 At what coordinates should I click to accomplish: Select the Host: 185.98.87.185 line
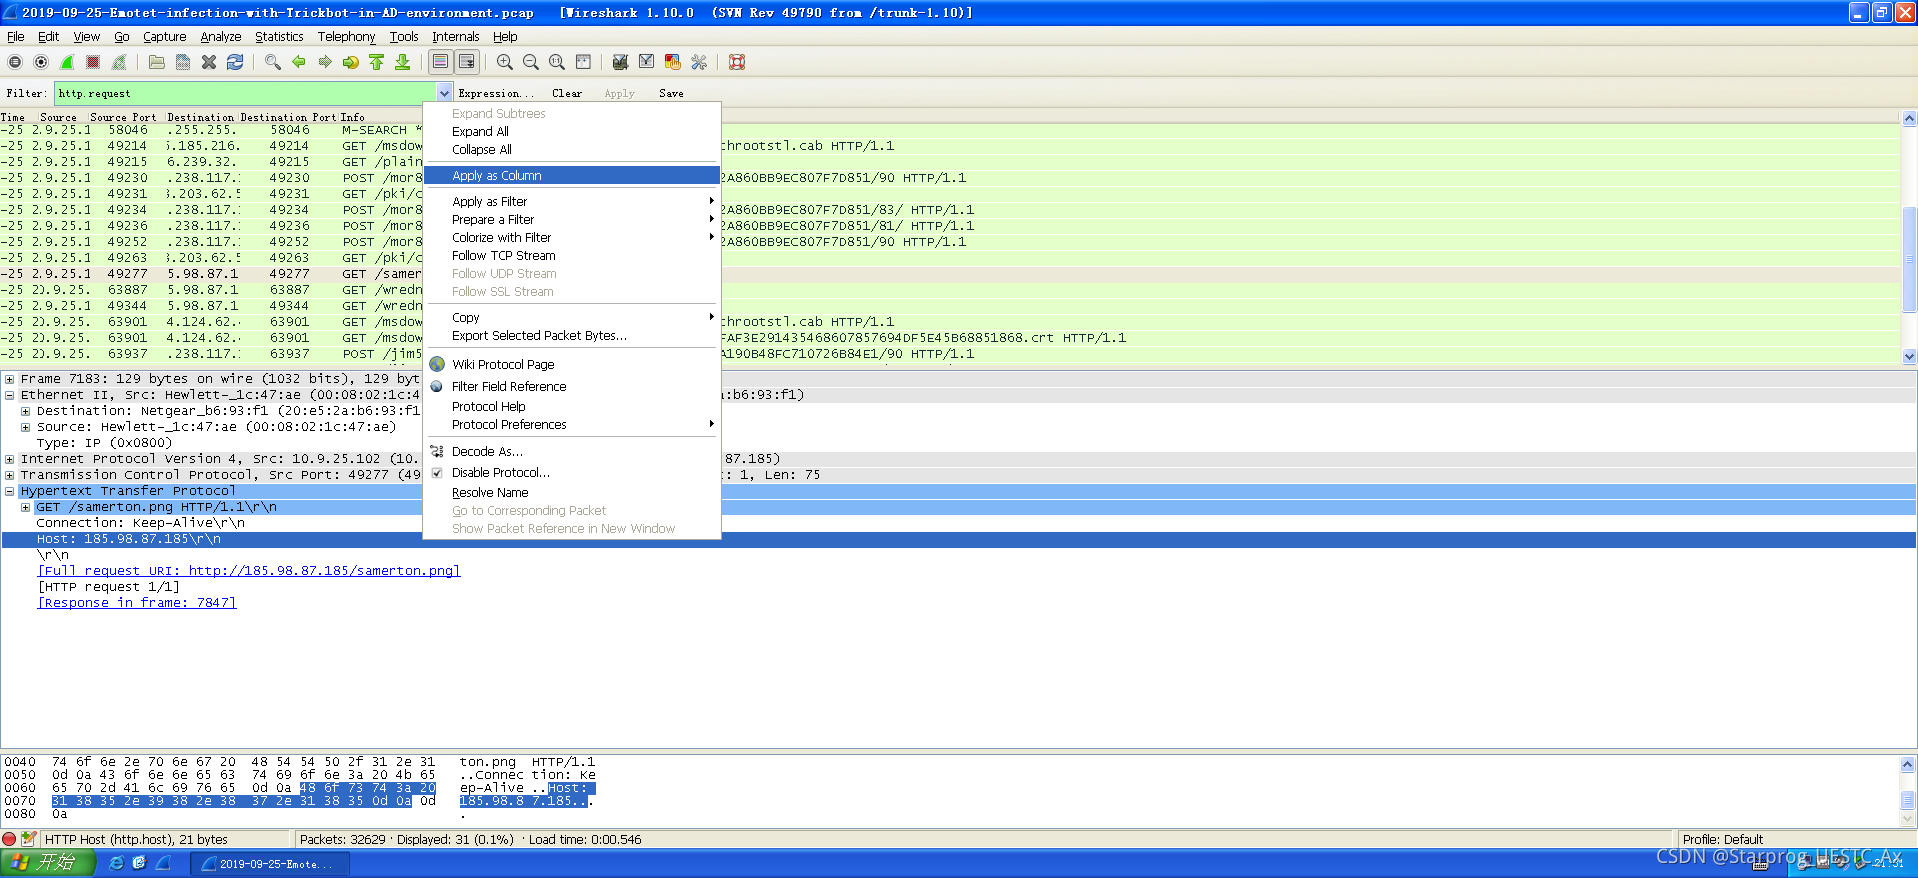[x=959, y=539]
